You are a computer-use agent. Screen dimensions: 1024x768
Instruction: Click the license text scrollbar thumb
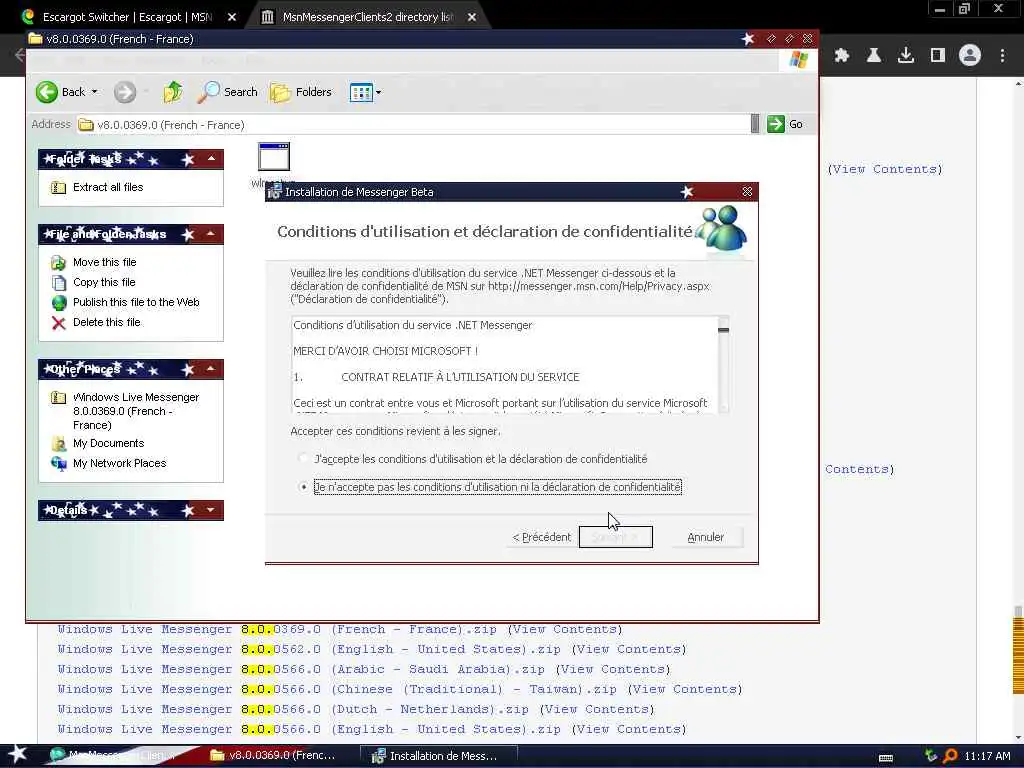point(723,330)
